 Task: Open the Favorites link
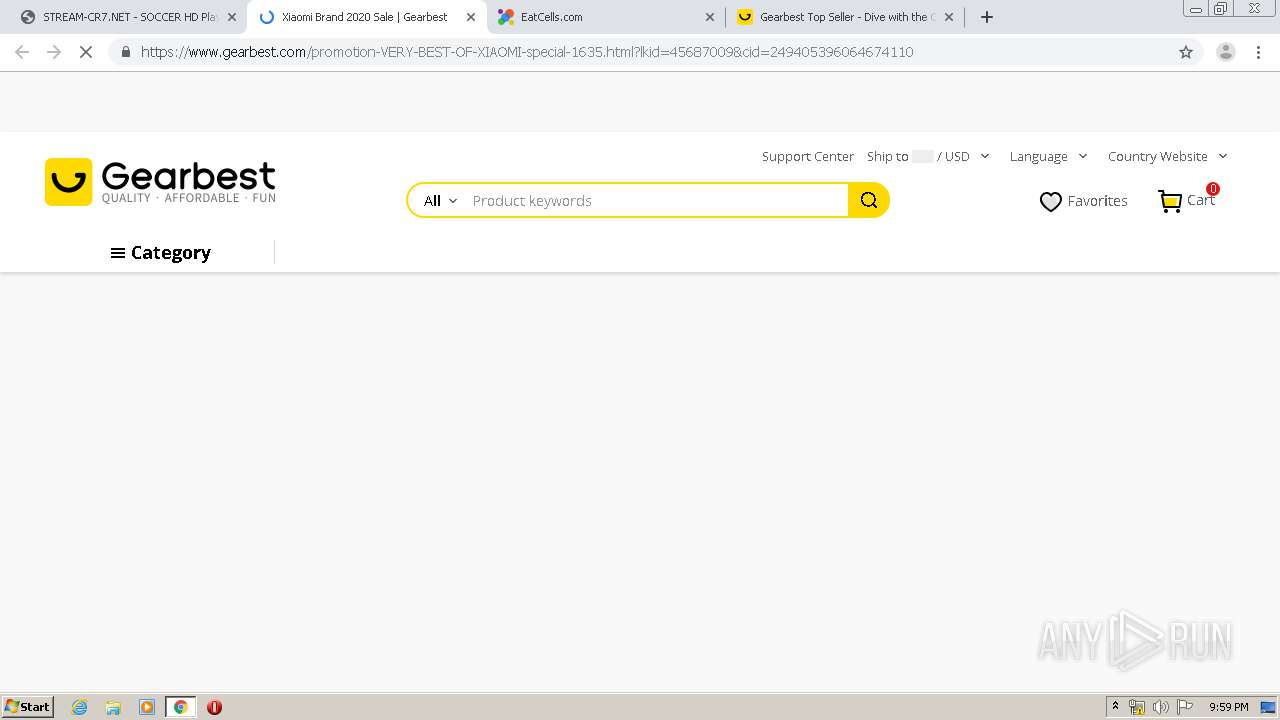(1097, 201)
